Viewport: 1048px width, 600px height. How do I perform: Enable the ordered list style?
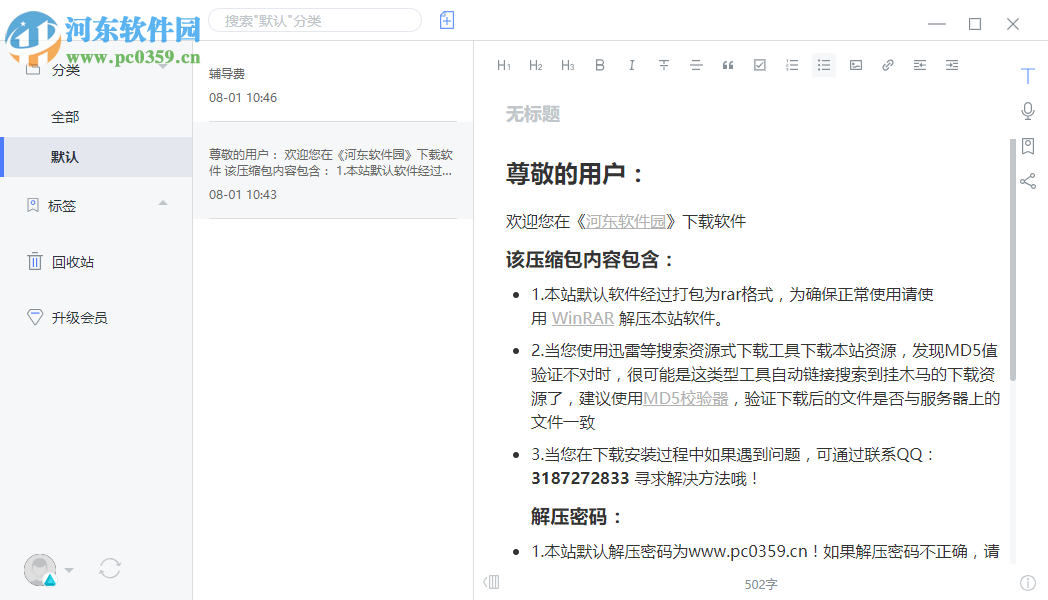coord(791,64)
